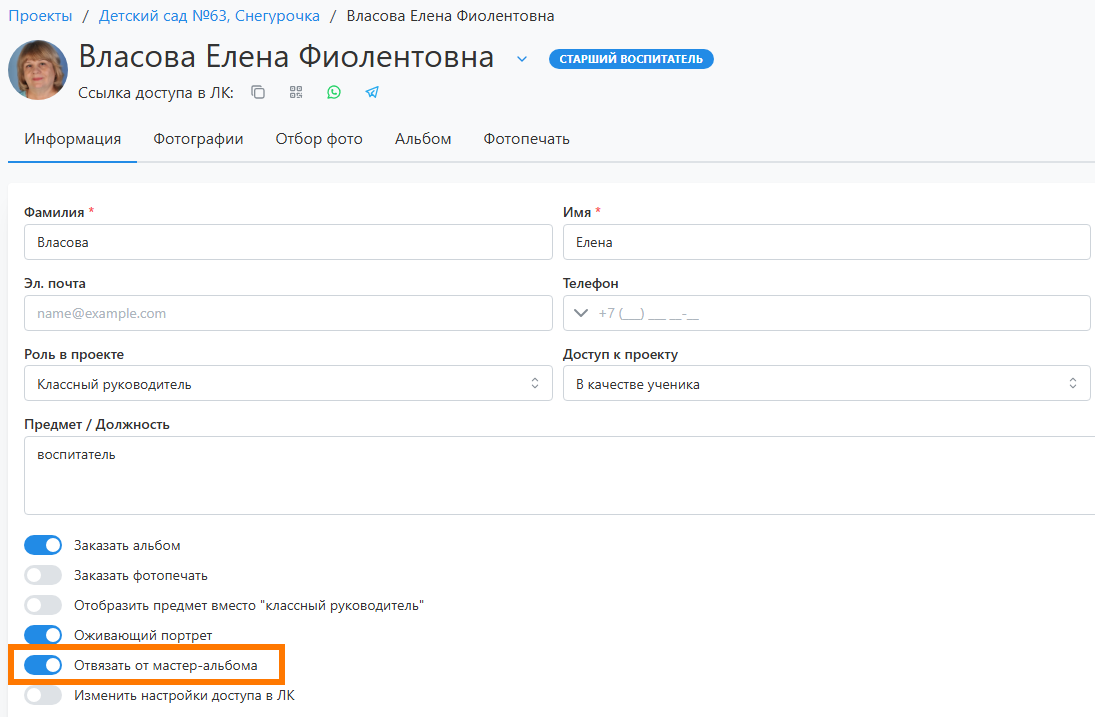The image size is (1095, 717).
Task: Share access link via WhatsApp
Action: [x=334, y=92]
